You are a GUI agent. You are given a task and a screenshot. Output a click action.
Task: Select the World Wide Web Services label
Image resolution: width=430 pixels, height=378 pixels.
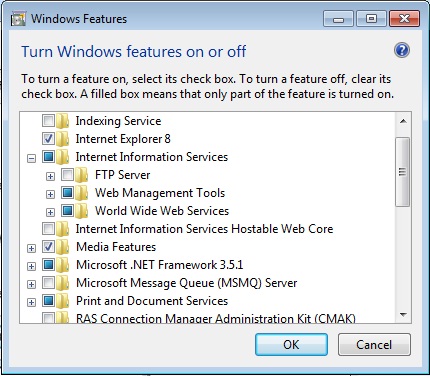[162, 211]
